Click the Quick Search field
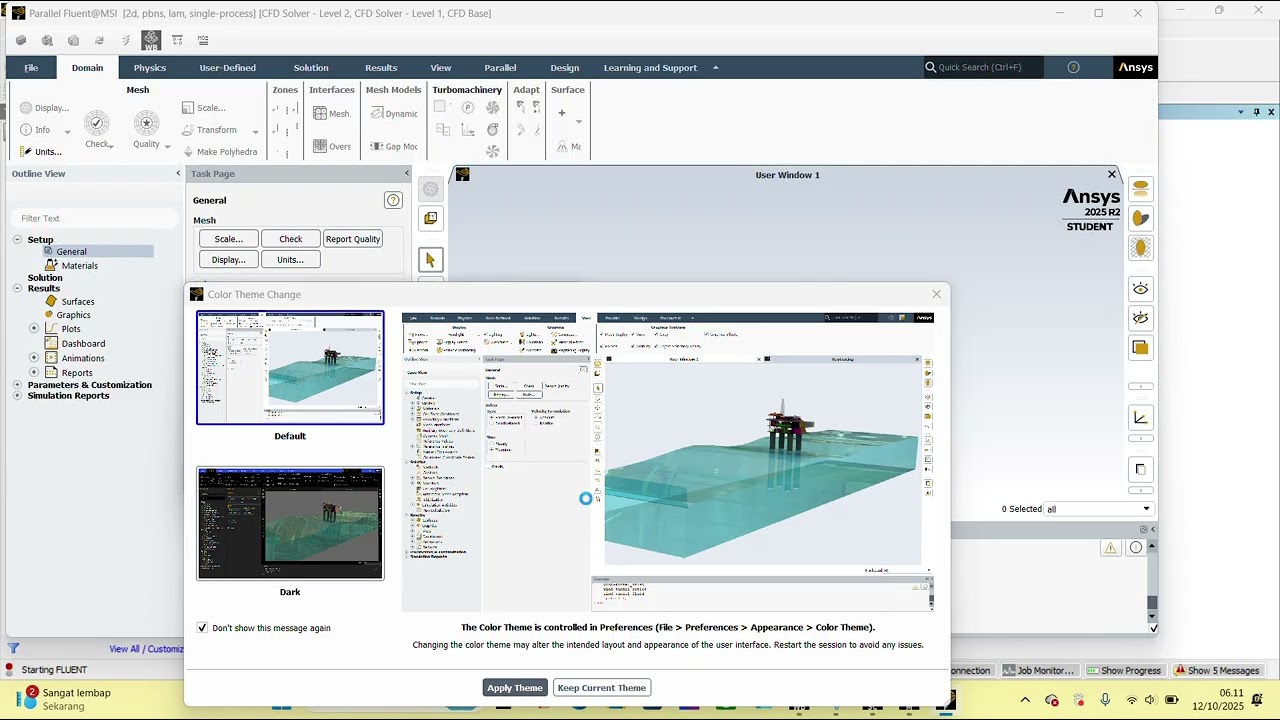The image size is (1280, 720). pyautogui.click(x=982, y=67)
